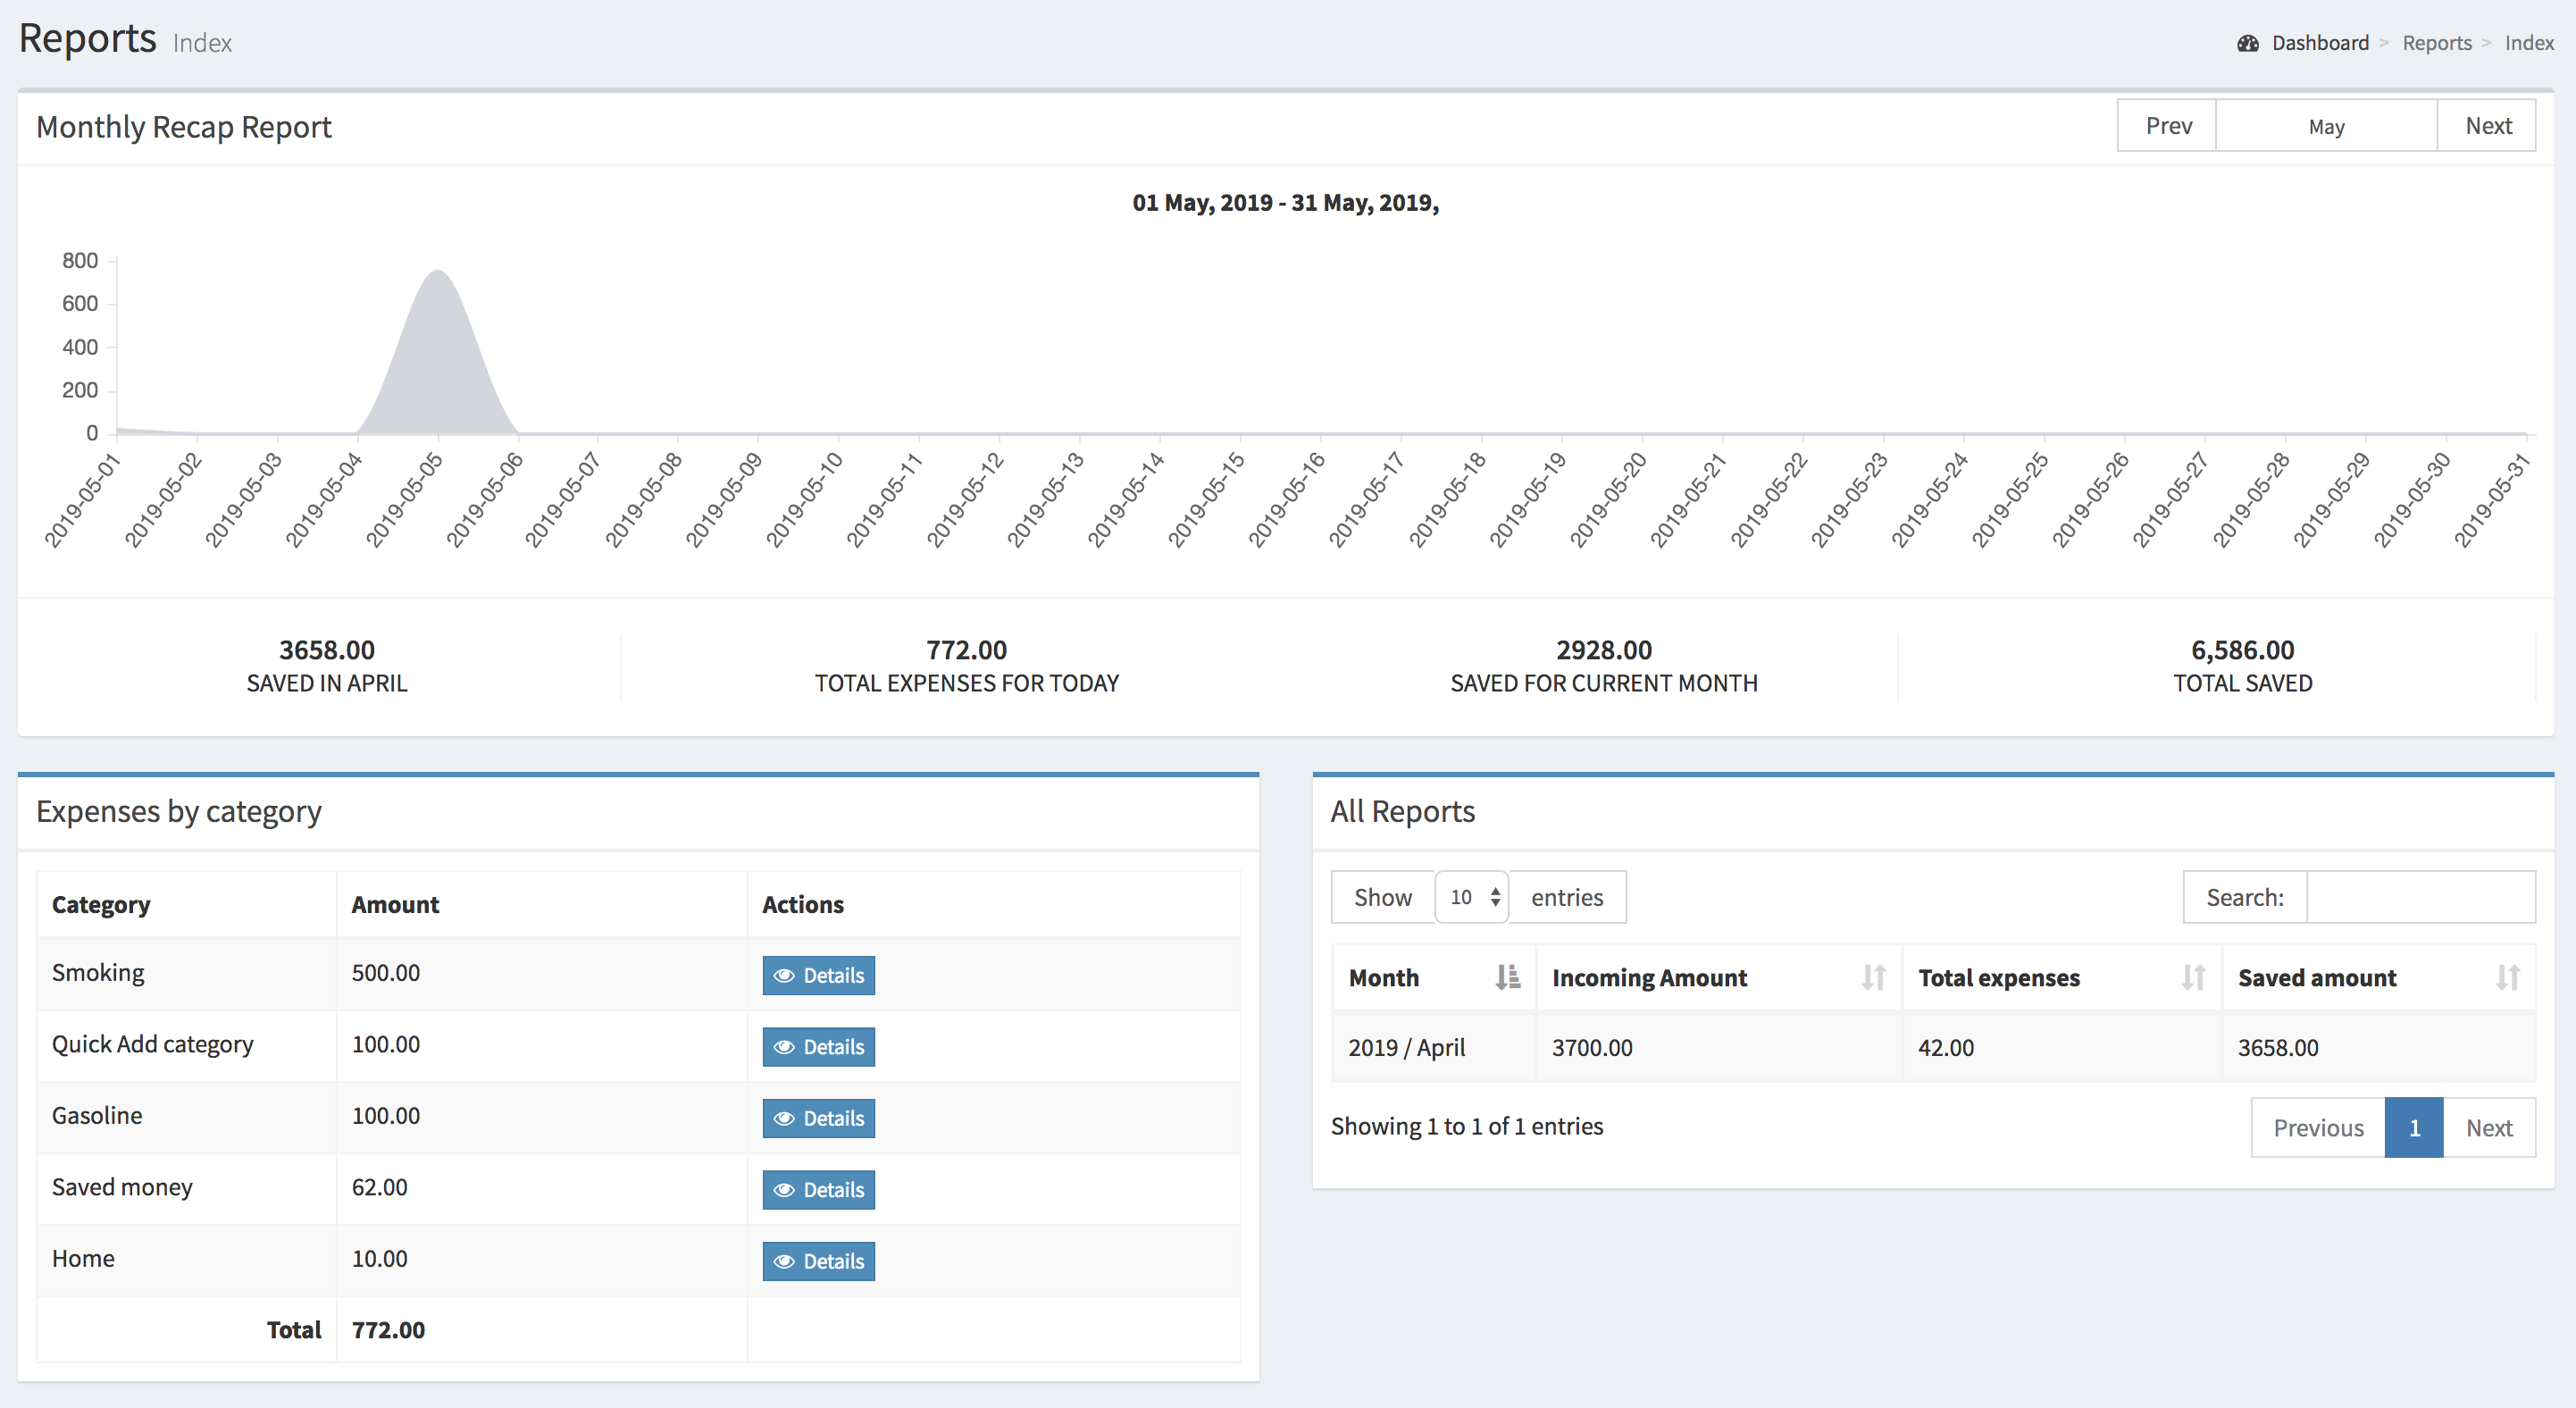Open the May month selector
The height and width of the screenshot is (1408, 2576).
click(2326, 126)
